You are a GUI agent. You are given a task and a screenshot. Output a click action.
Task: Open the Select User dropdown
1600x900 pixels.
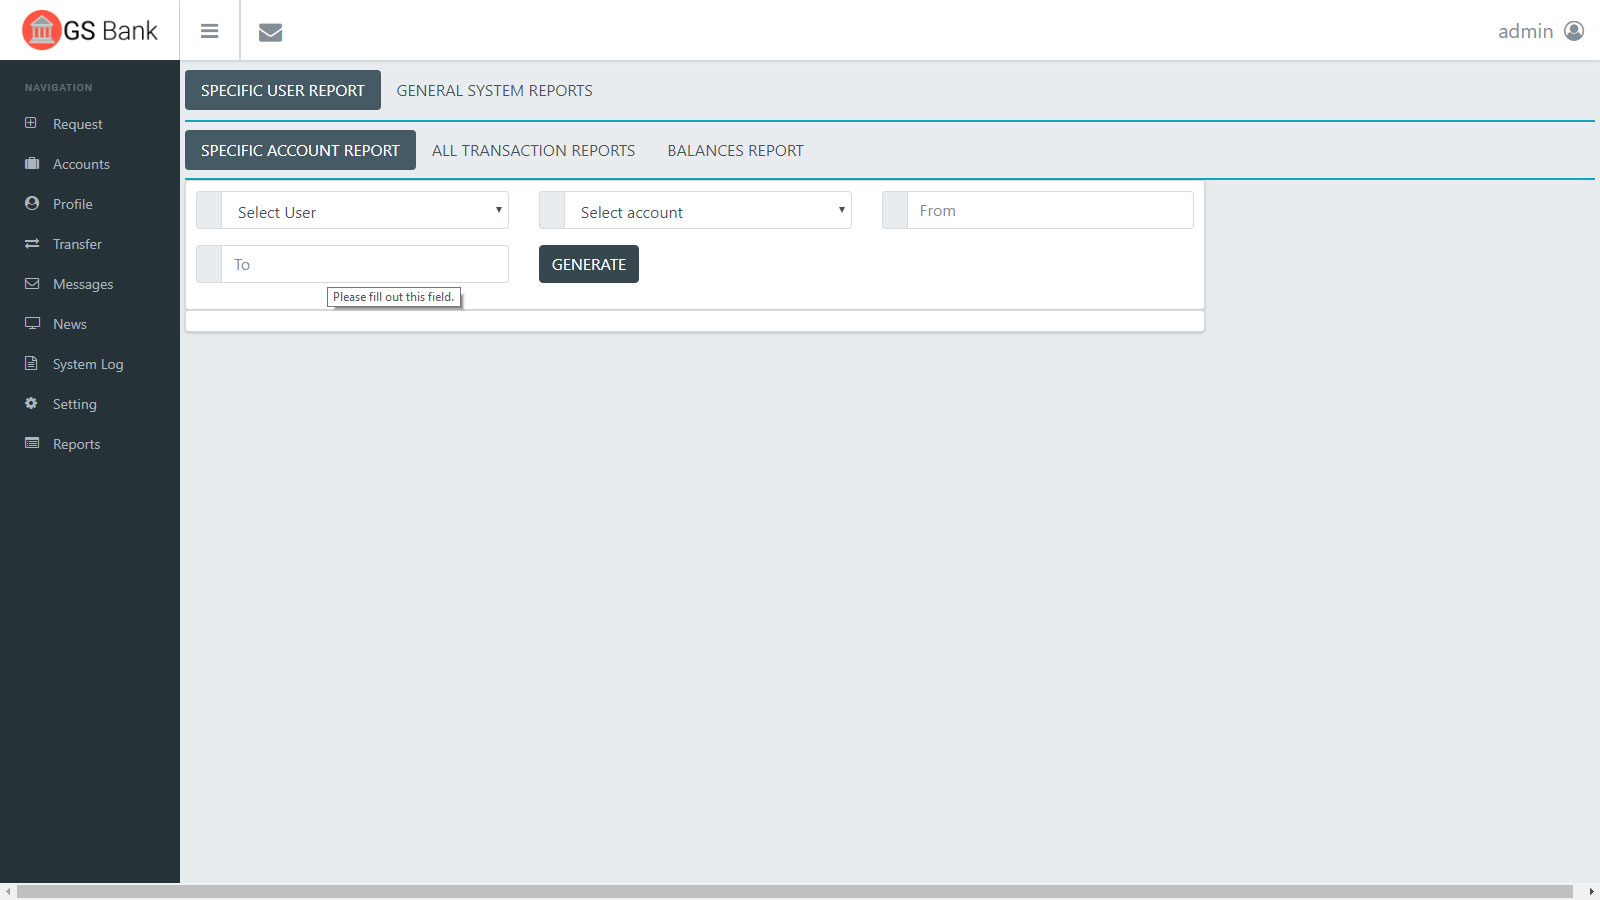tap(365, 211)
